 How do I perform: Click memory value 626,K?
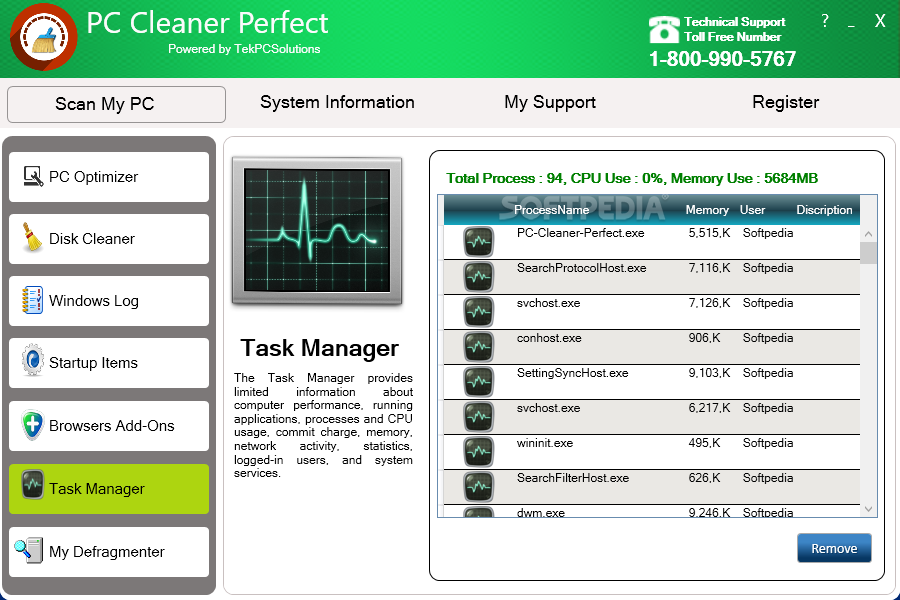pyautogui.click(x=704, y=478)
